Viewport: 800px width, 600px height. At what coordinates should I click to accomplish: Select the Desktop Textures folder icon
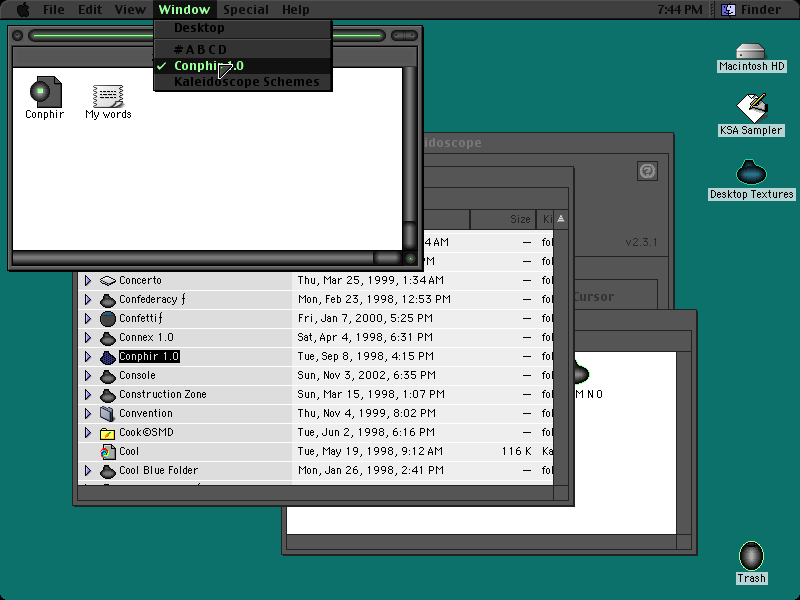751,172
